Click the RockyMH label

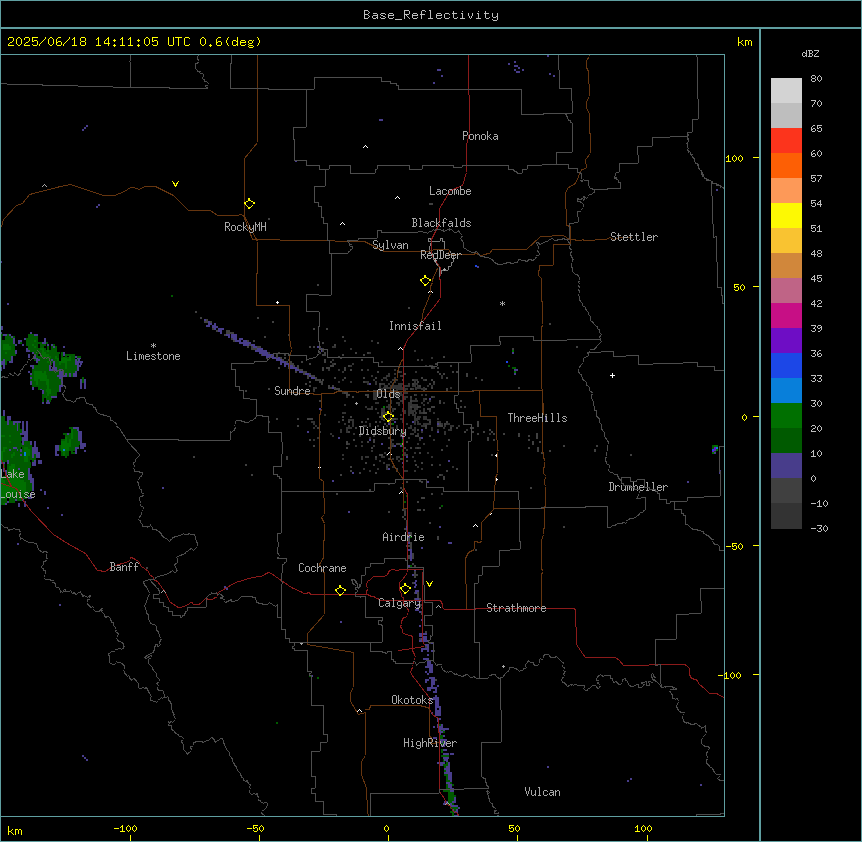(x=245, y=227)
